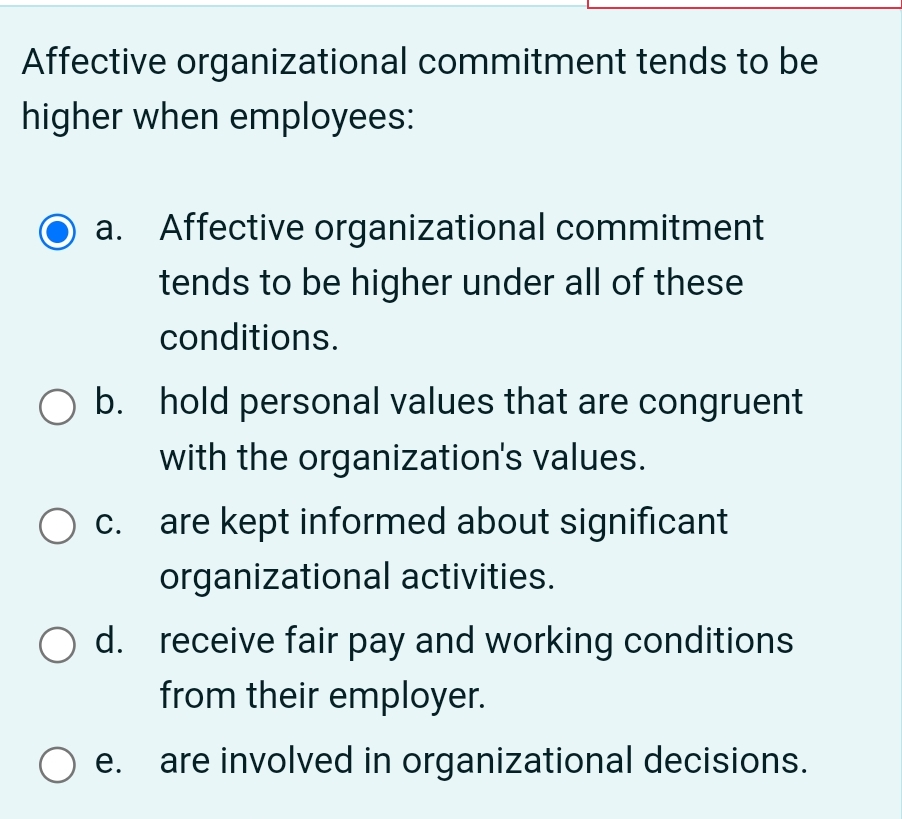The height and width of the screenshot is (819, 902).
Task: Select radio button for option d
Action: pyautogui.click(x=57, y=646)
